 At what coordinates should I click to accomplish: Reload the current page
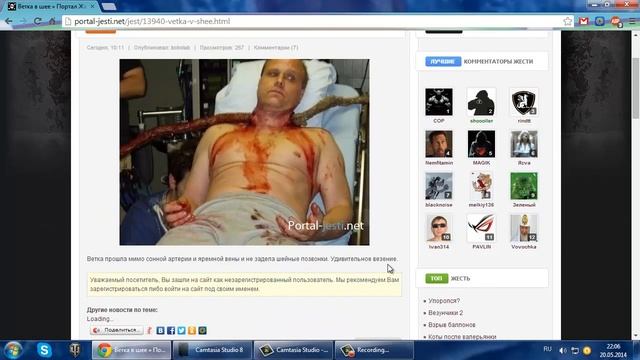point(38,21)
